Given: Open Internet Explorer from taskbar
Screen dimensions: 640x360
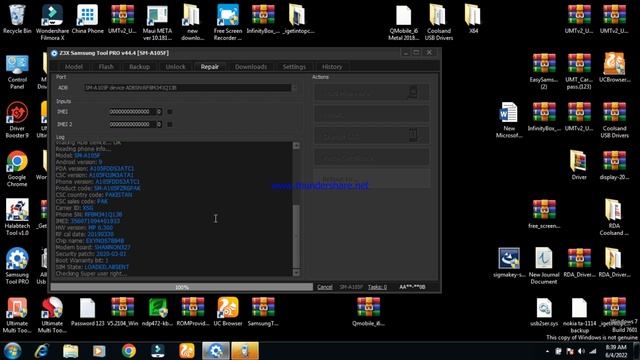Looking at the screenshot, I should (42, 351).
